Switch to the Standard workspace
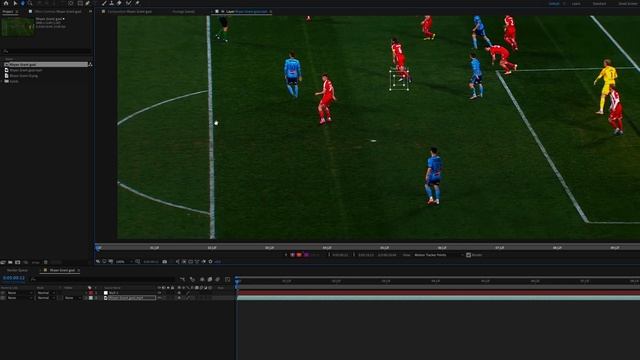This screenshot has height=360, width=640. point(599,3)
